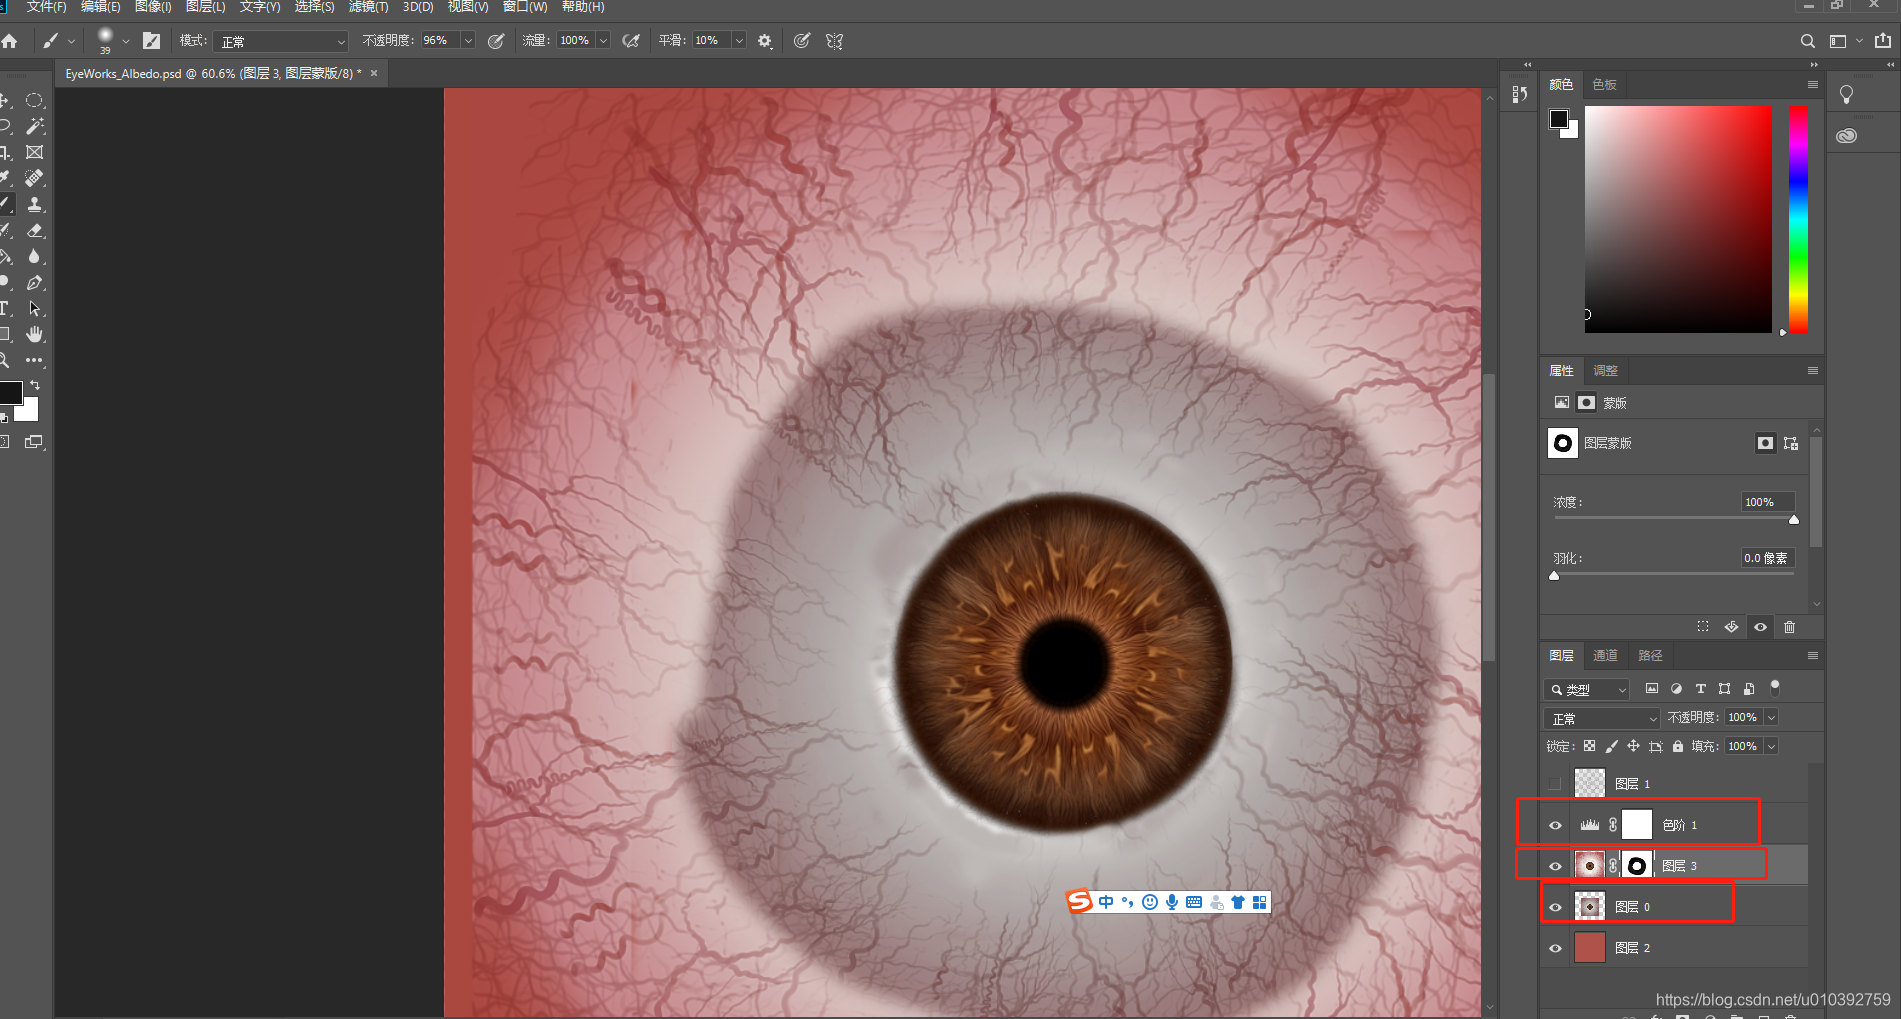Add vector mask button in Properties
Viewport: 1901px width, 1019px height.
pos(1791,443)
